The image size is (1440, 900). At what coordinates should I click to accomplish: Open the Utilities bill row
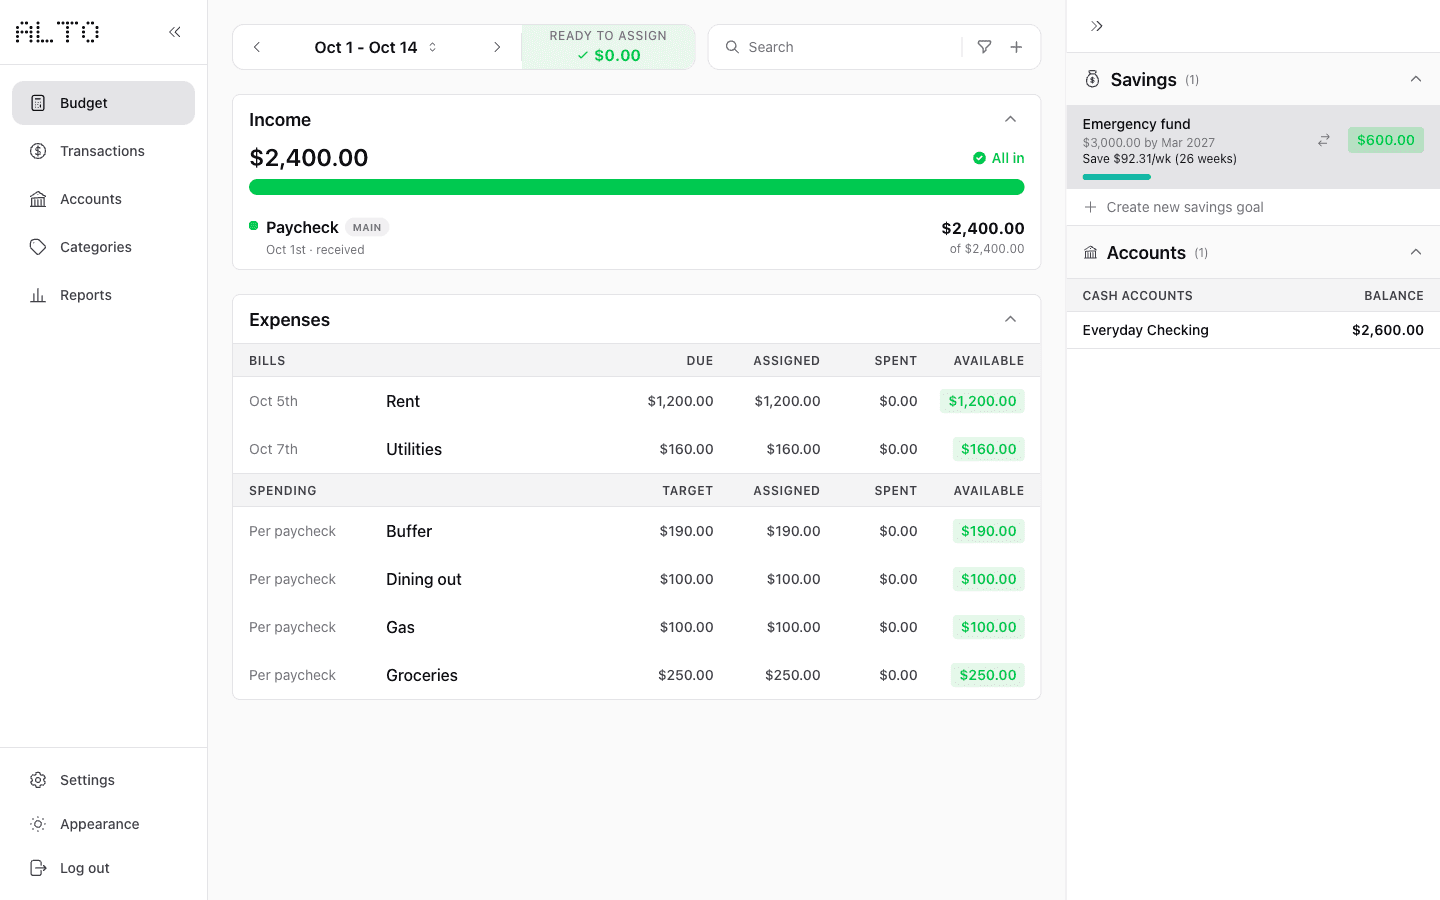tap(636, 449)
